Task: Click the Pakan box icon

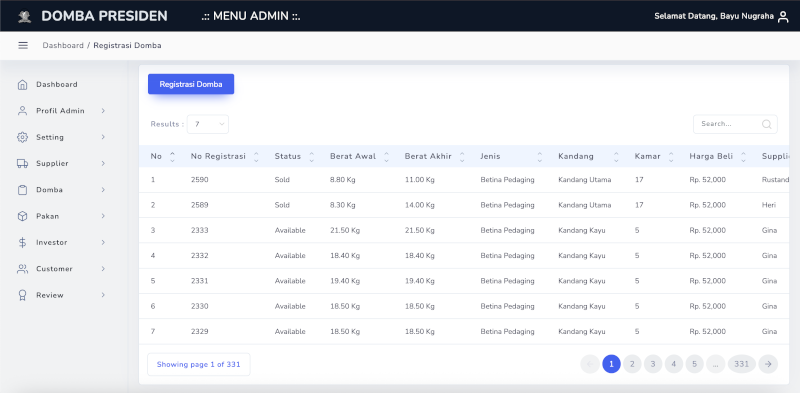Action: tap(22, 216)
